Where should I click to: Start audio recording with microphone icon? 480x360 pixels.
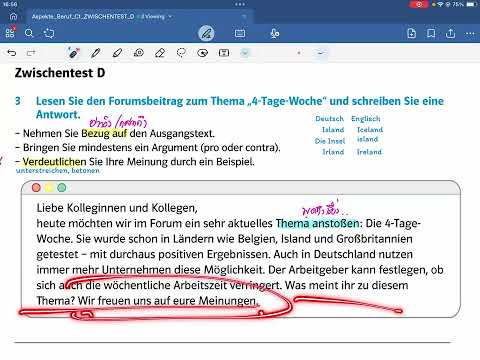click(275, 33)
